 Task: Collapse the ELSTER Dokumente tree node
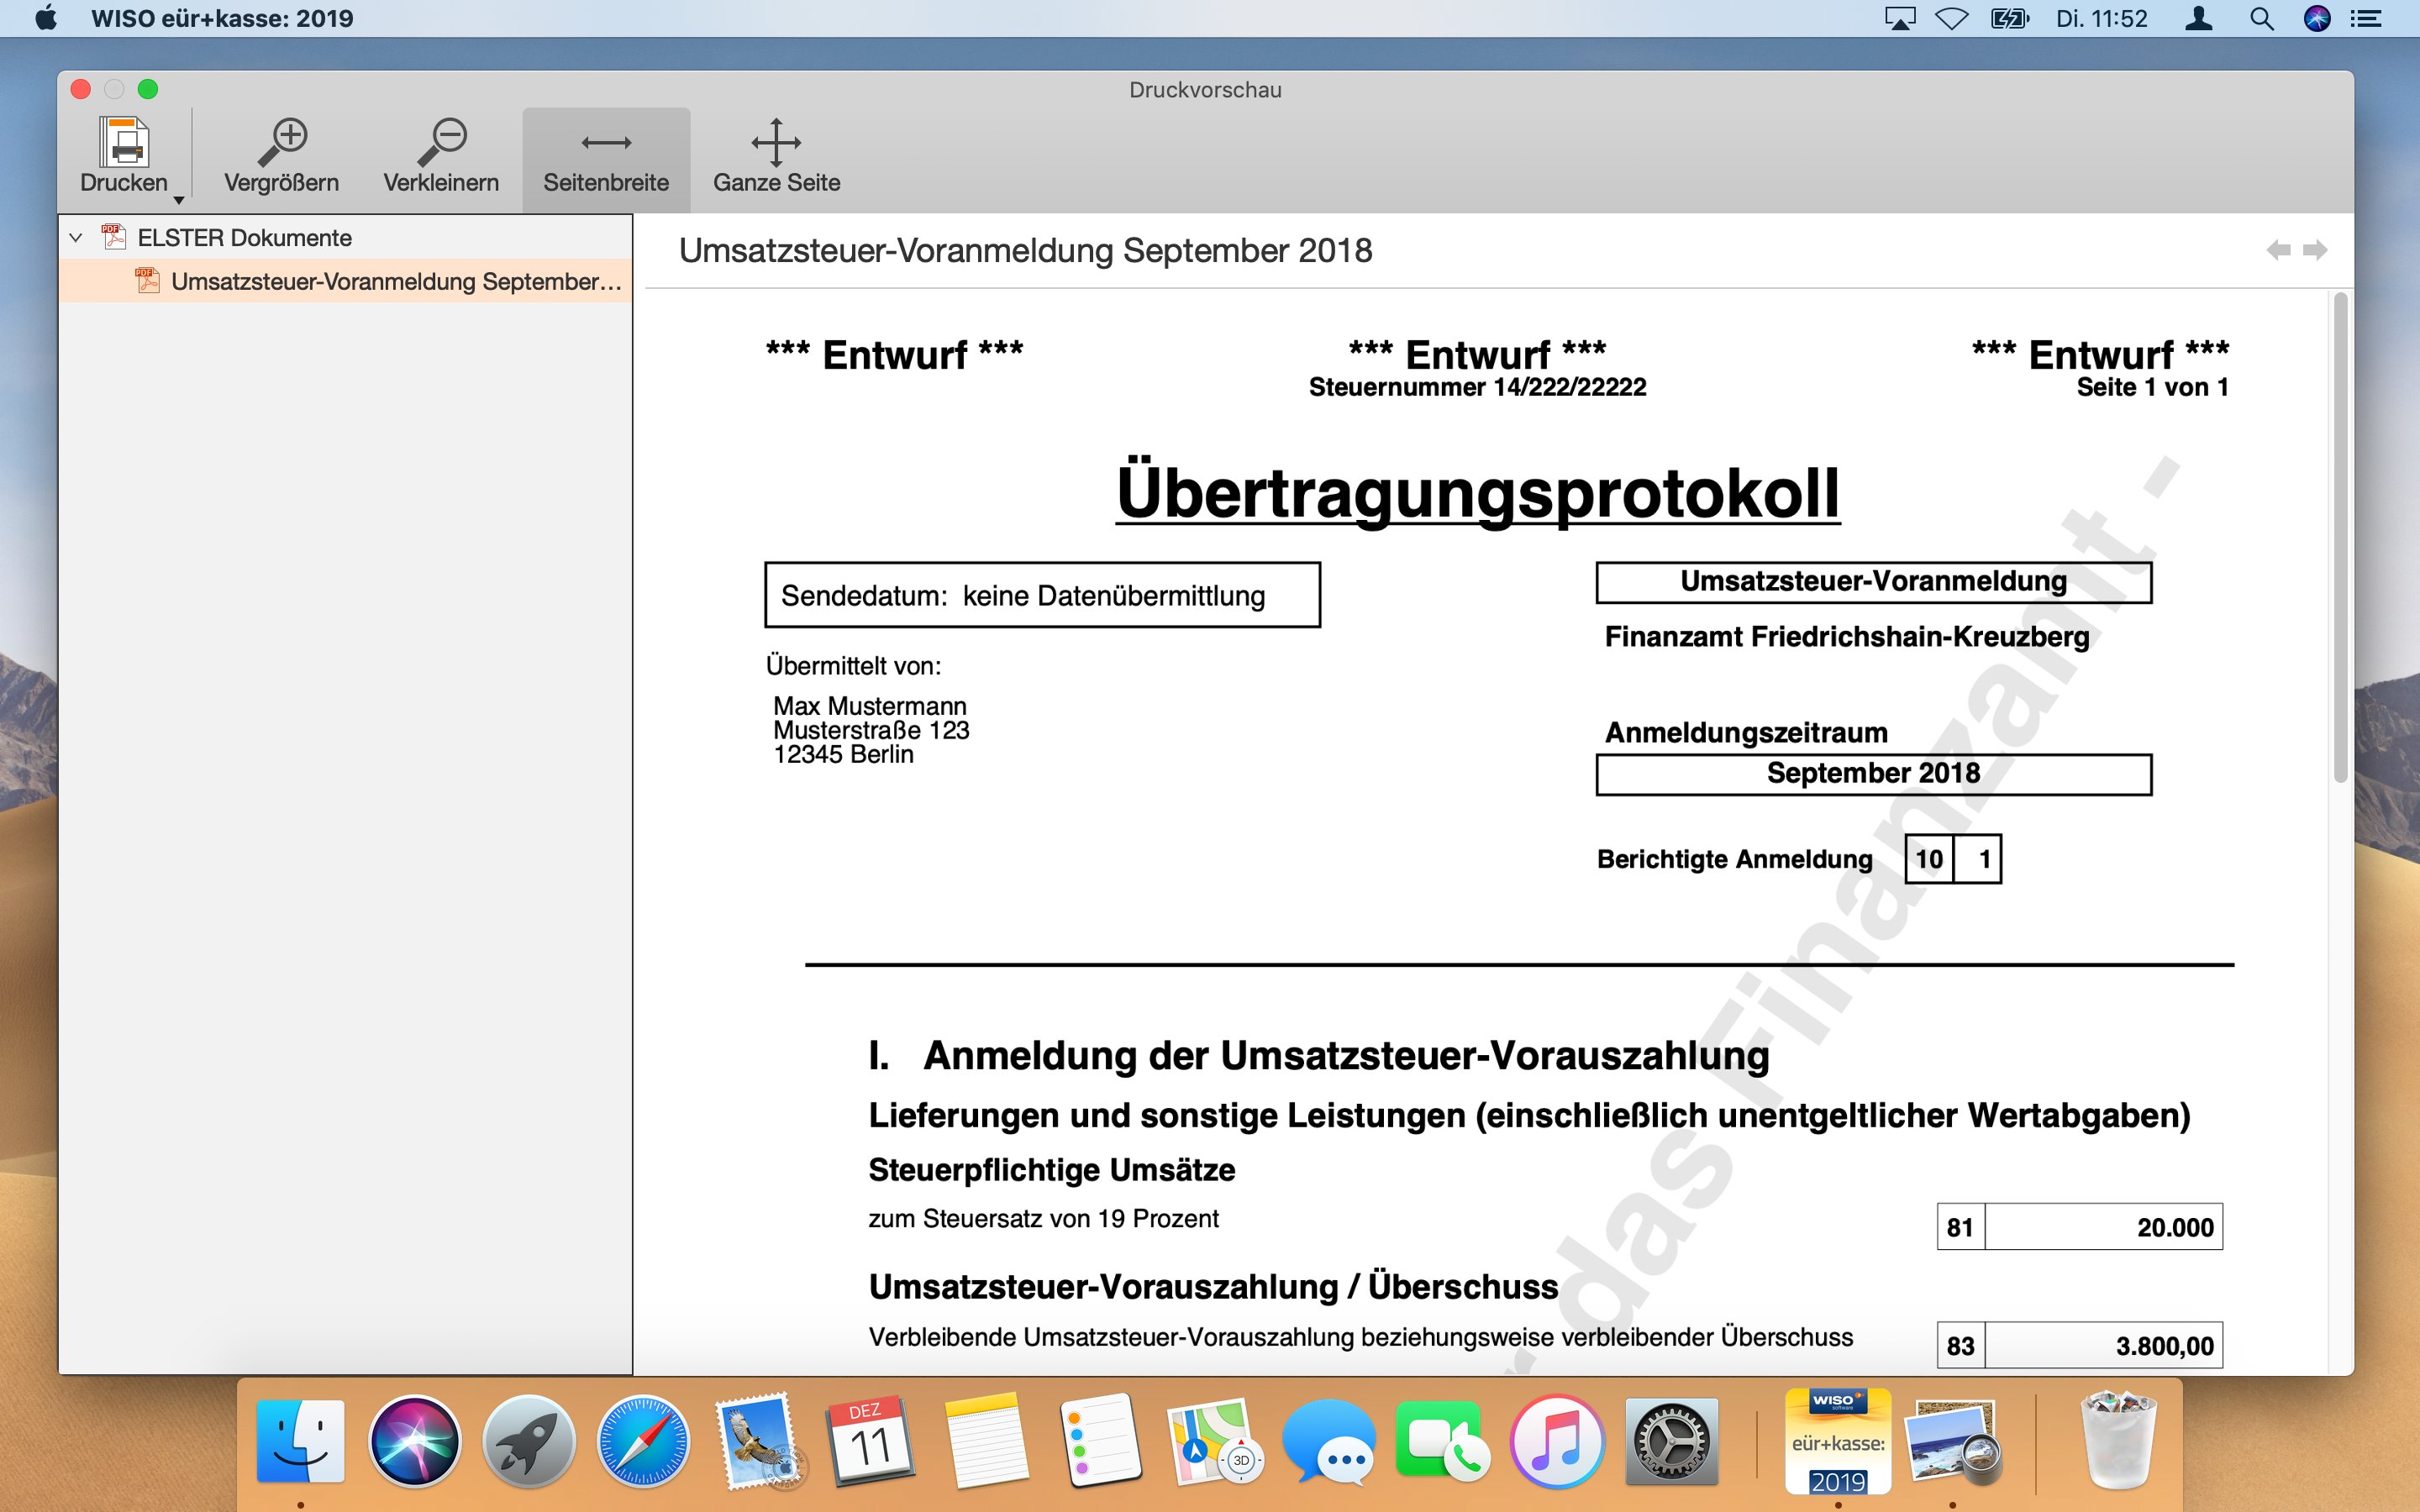click(x=76, y=238)
